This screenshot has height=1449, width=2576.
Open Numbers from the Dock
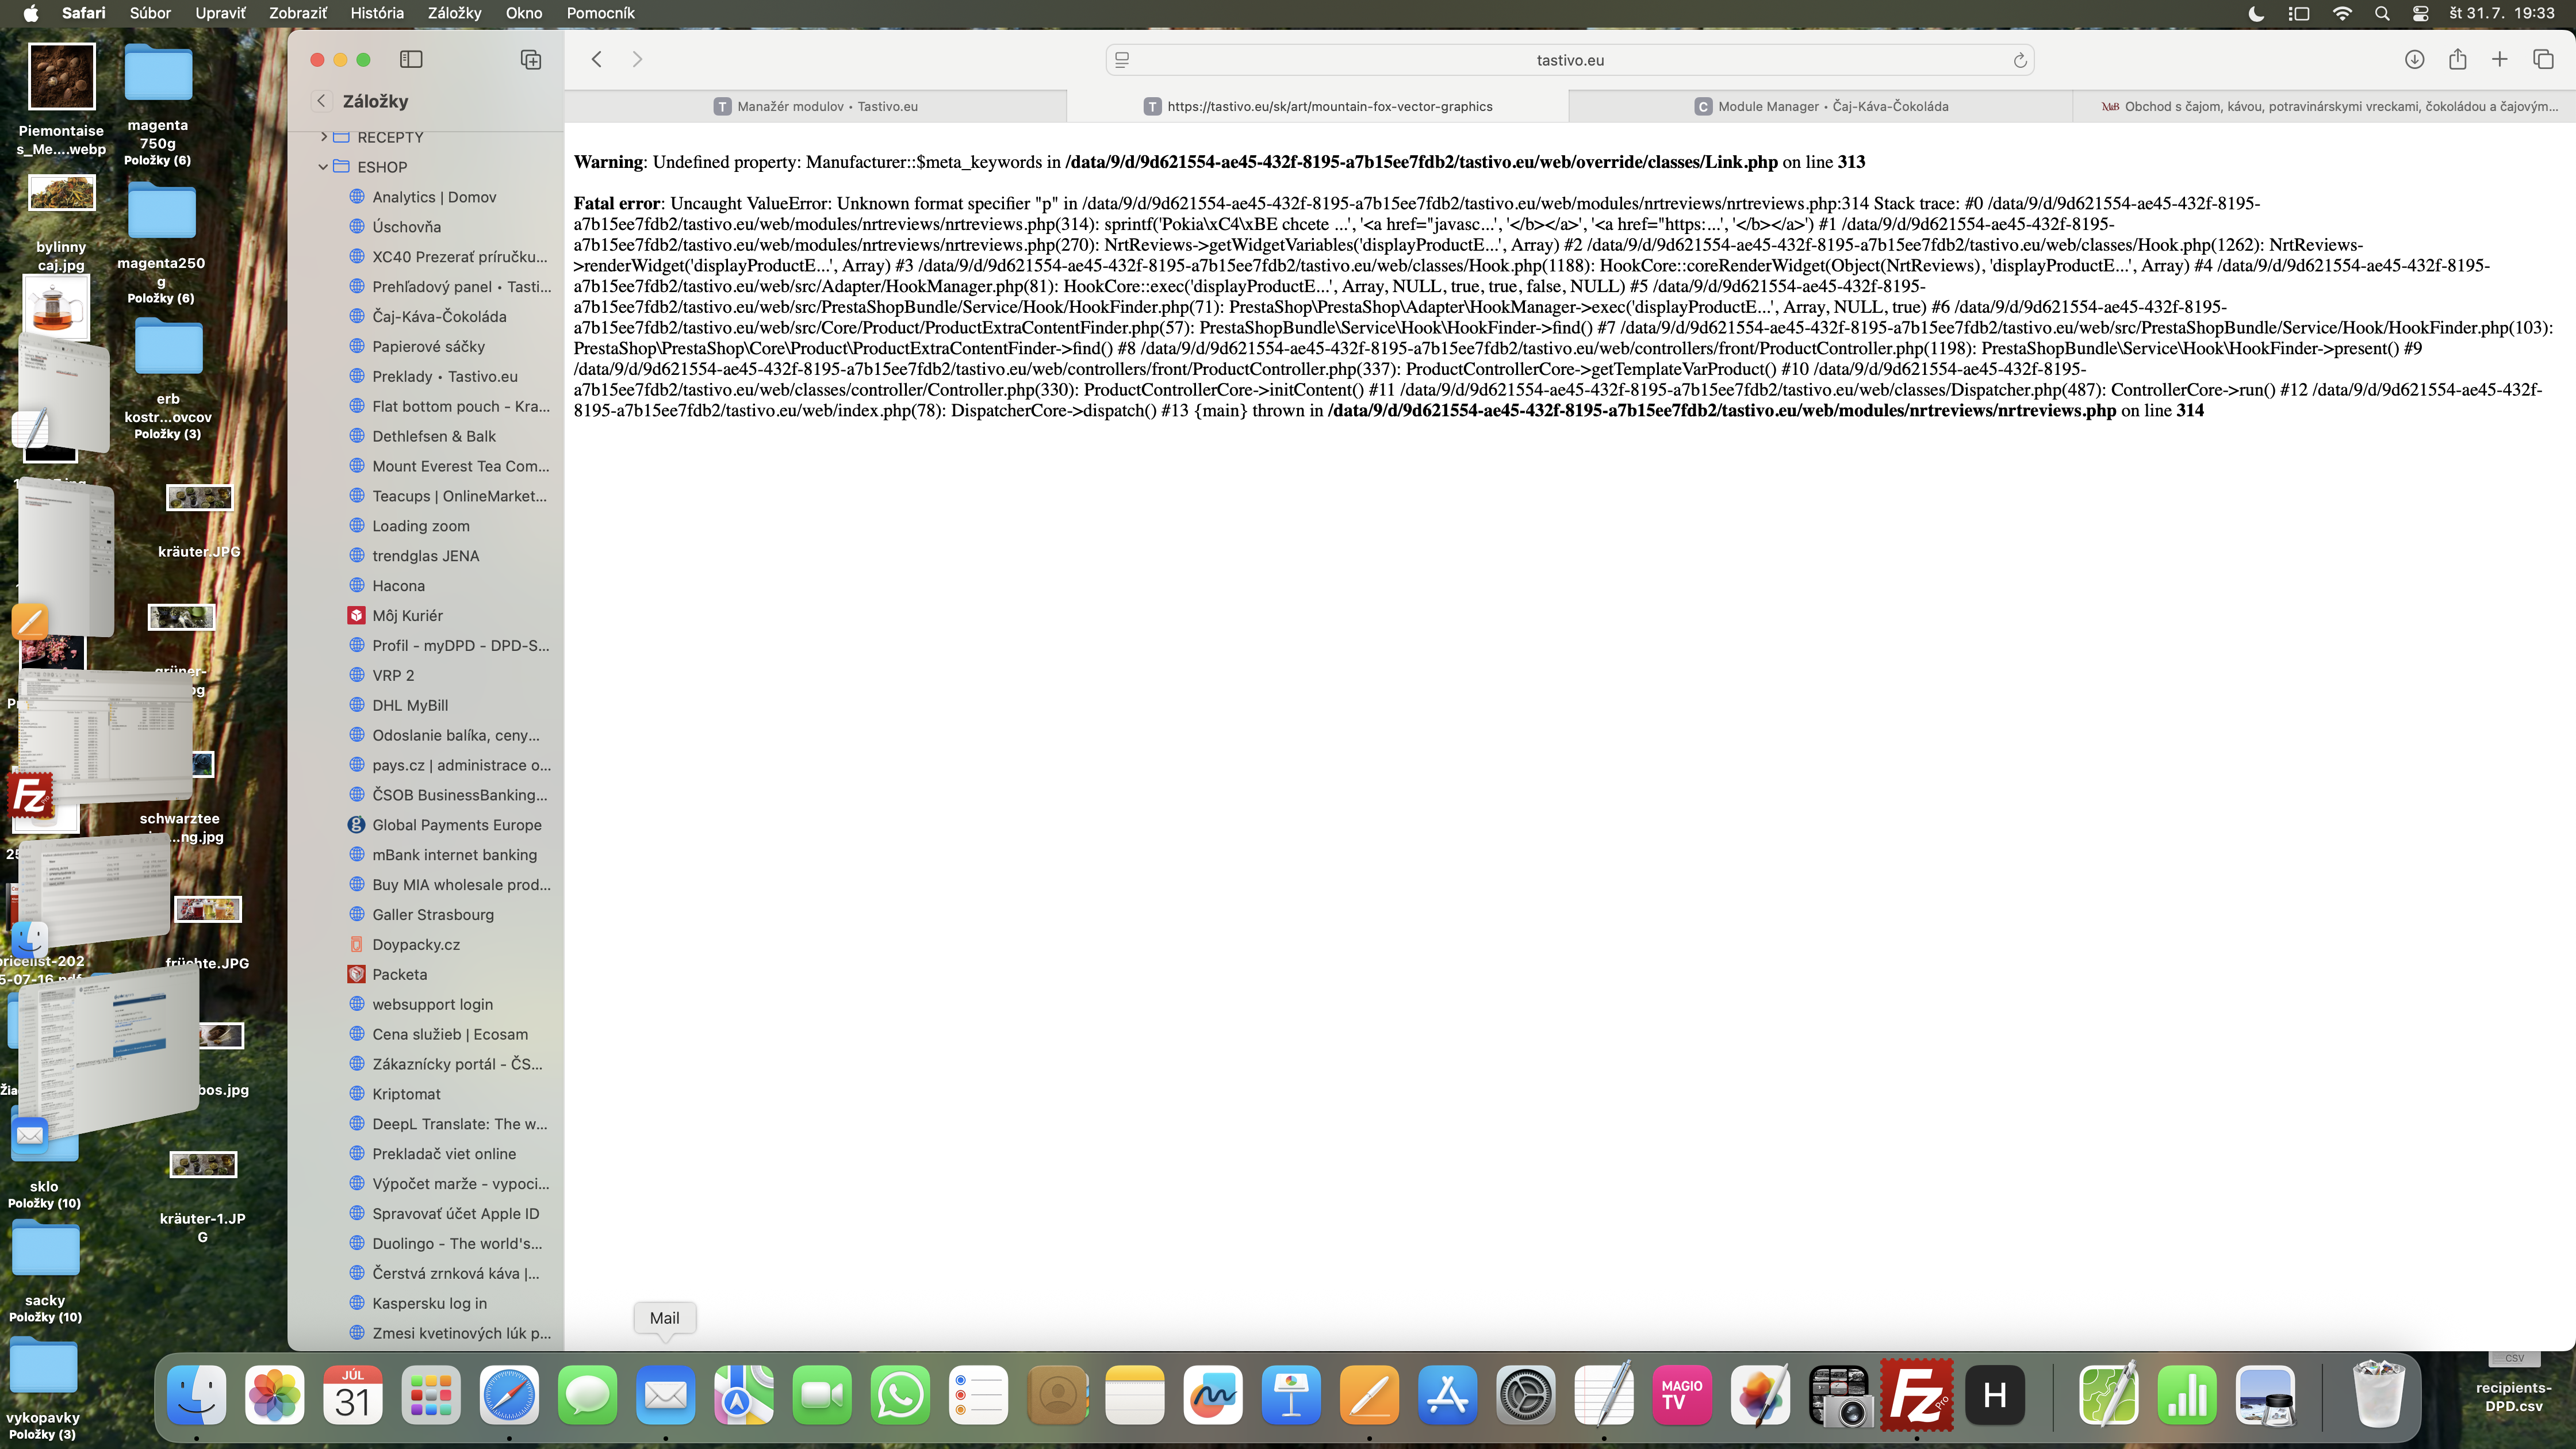(x=2187, y=1395)
